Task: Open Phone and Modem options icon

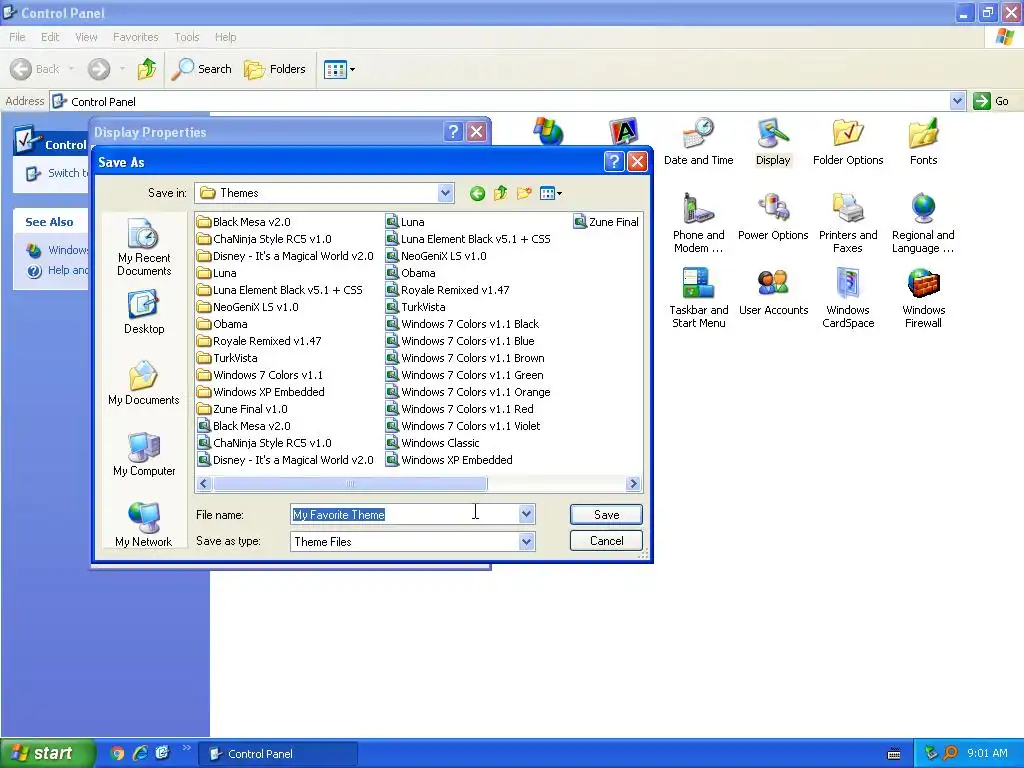Action: [698, 223]
